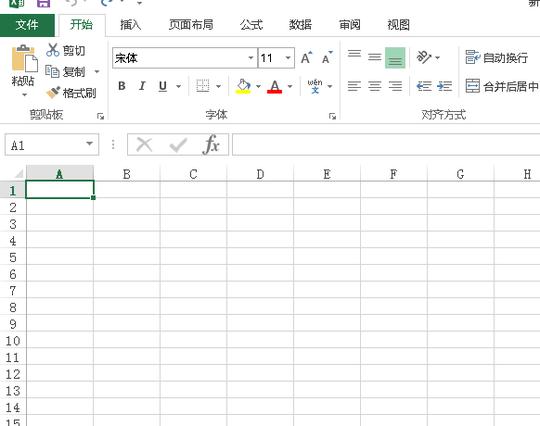Cut selection with scissors icon
540x426 pixels.
[x=52, y=50]
